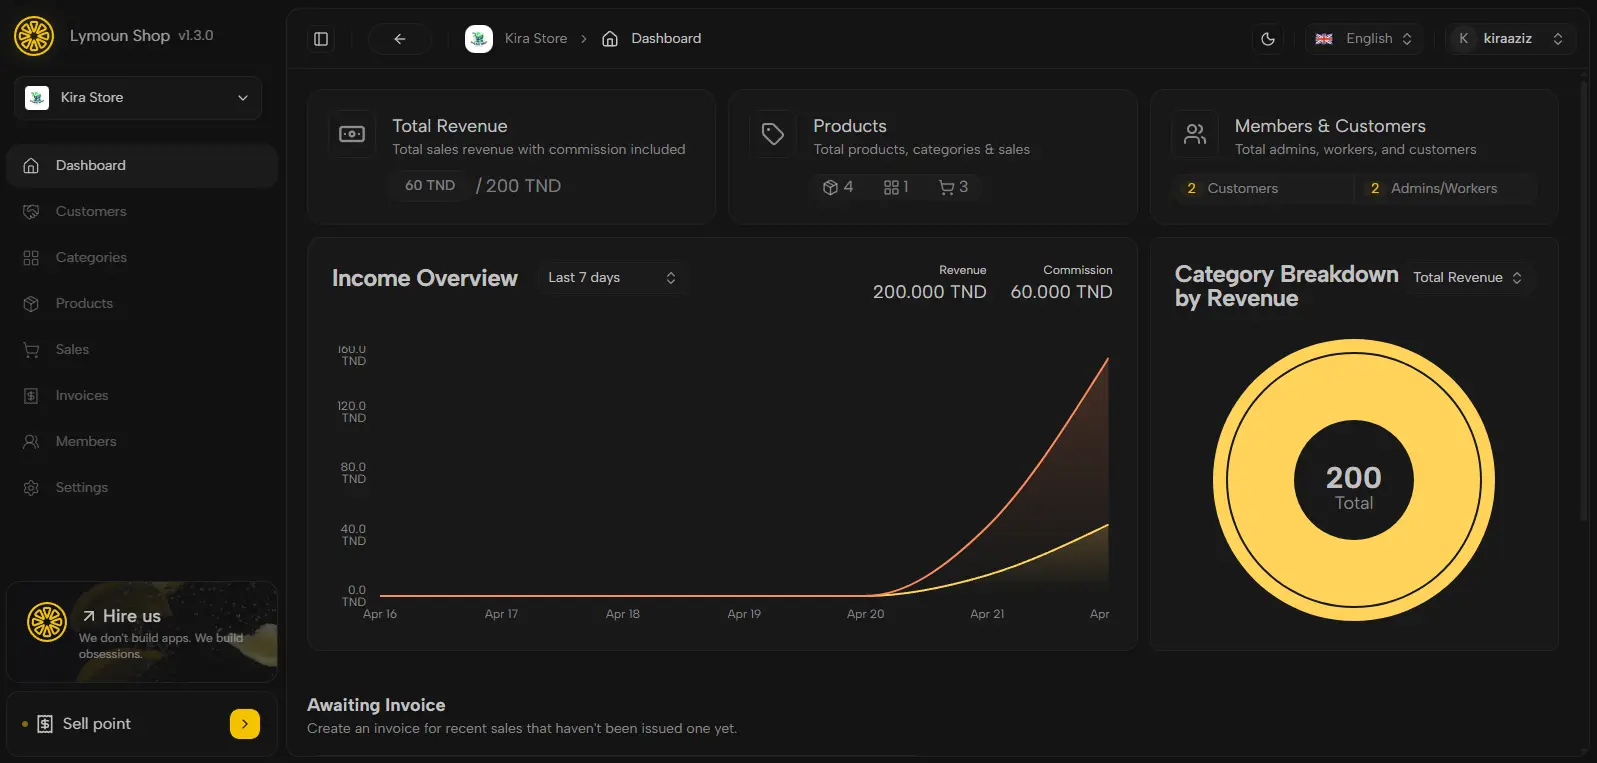This screenshot has width=1597, height=763.
Task: Click Kira Store breadcrumb link
Action: coord(535,39)
